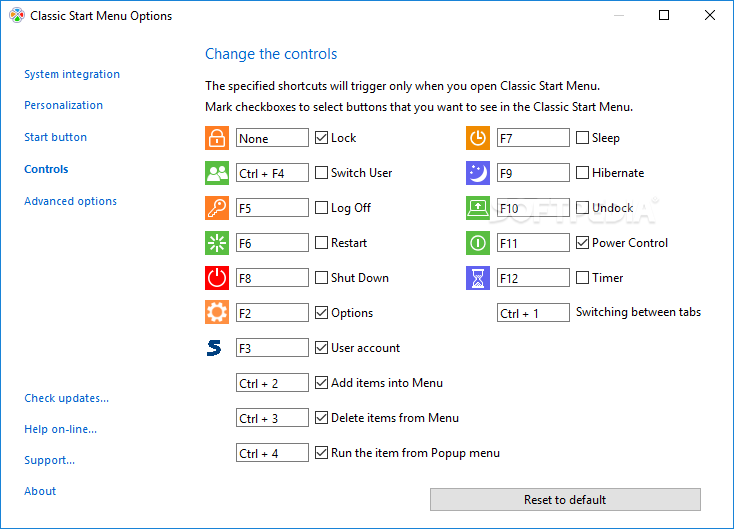Uncheck Add items into Menu checkbox
The width and height of the screenshot is (734, 529).
tap(321, 382)
